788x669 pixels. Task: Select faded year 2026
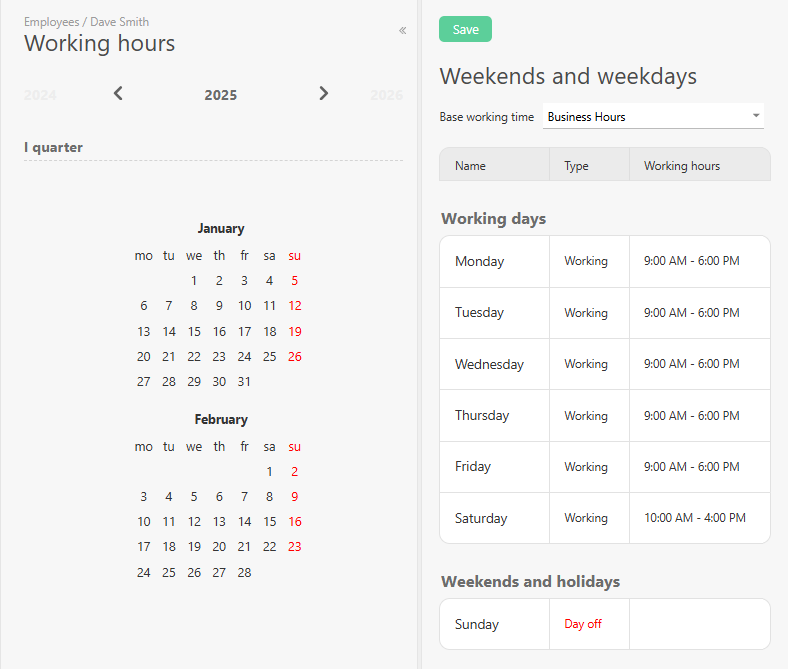click(386, 95)
